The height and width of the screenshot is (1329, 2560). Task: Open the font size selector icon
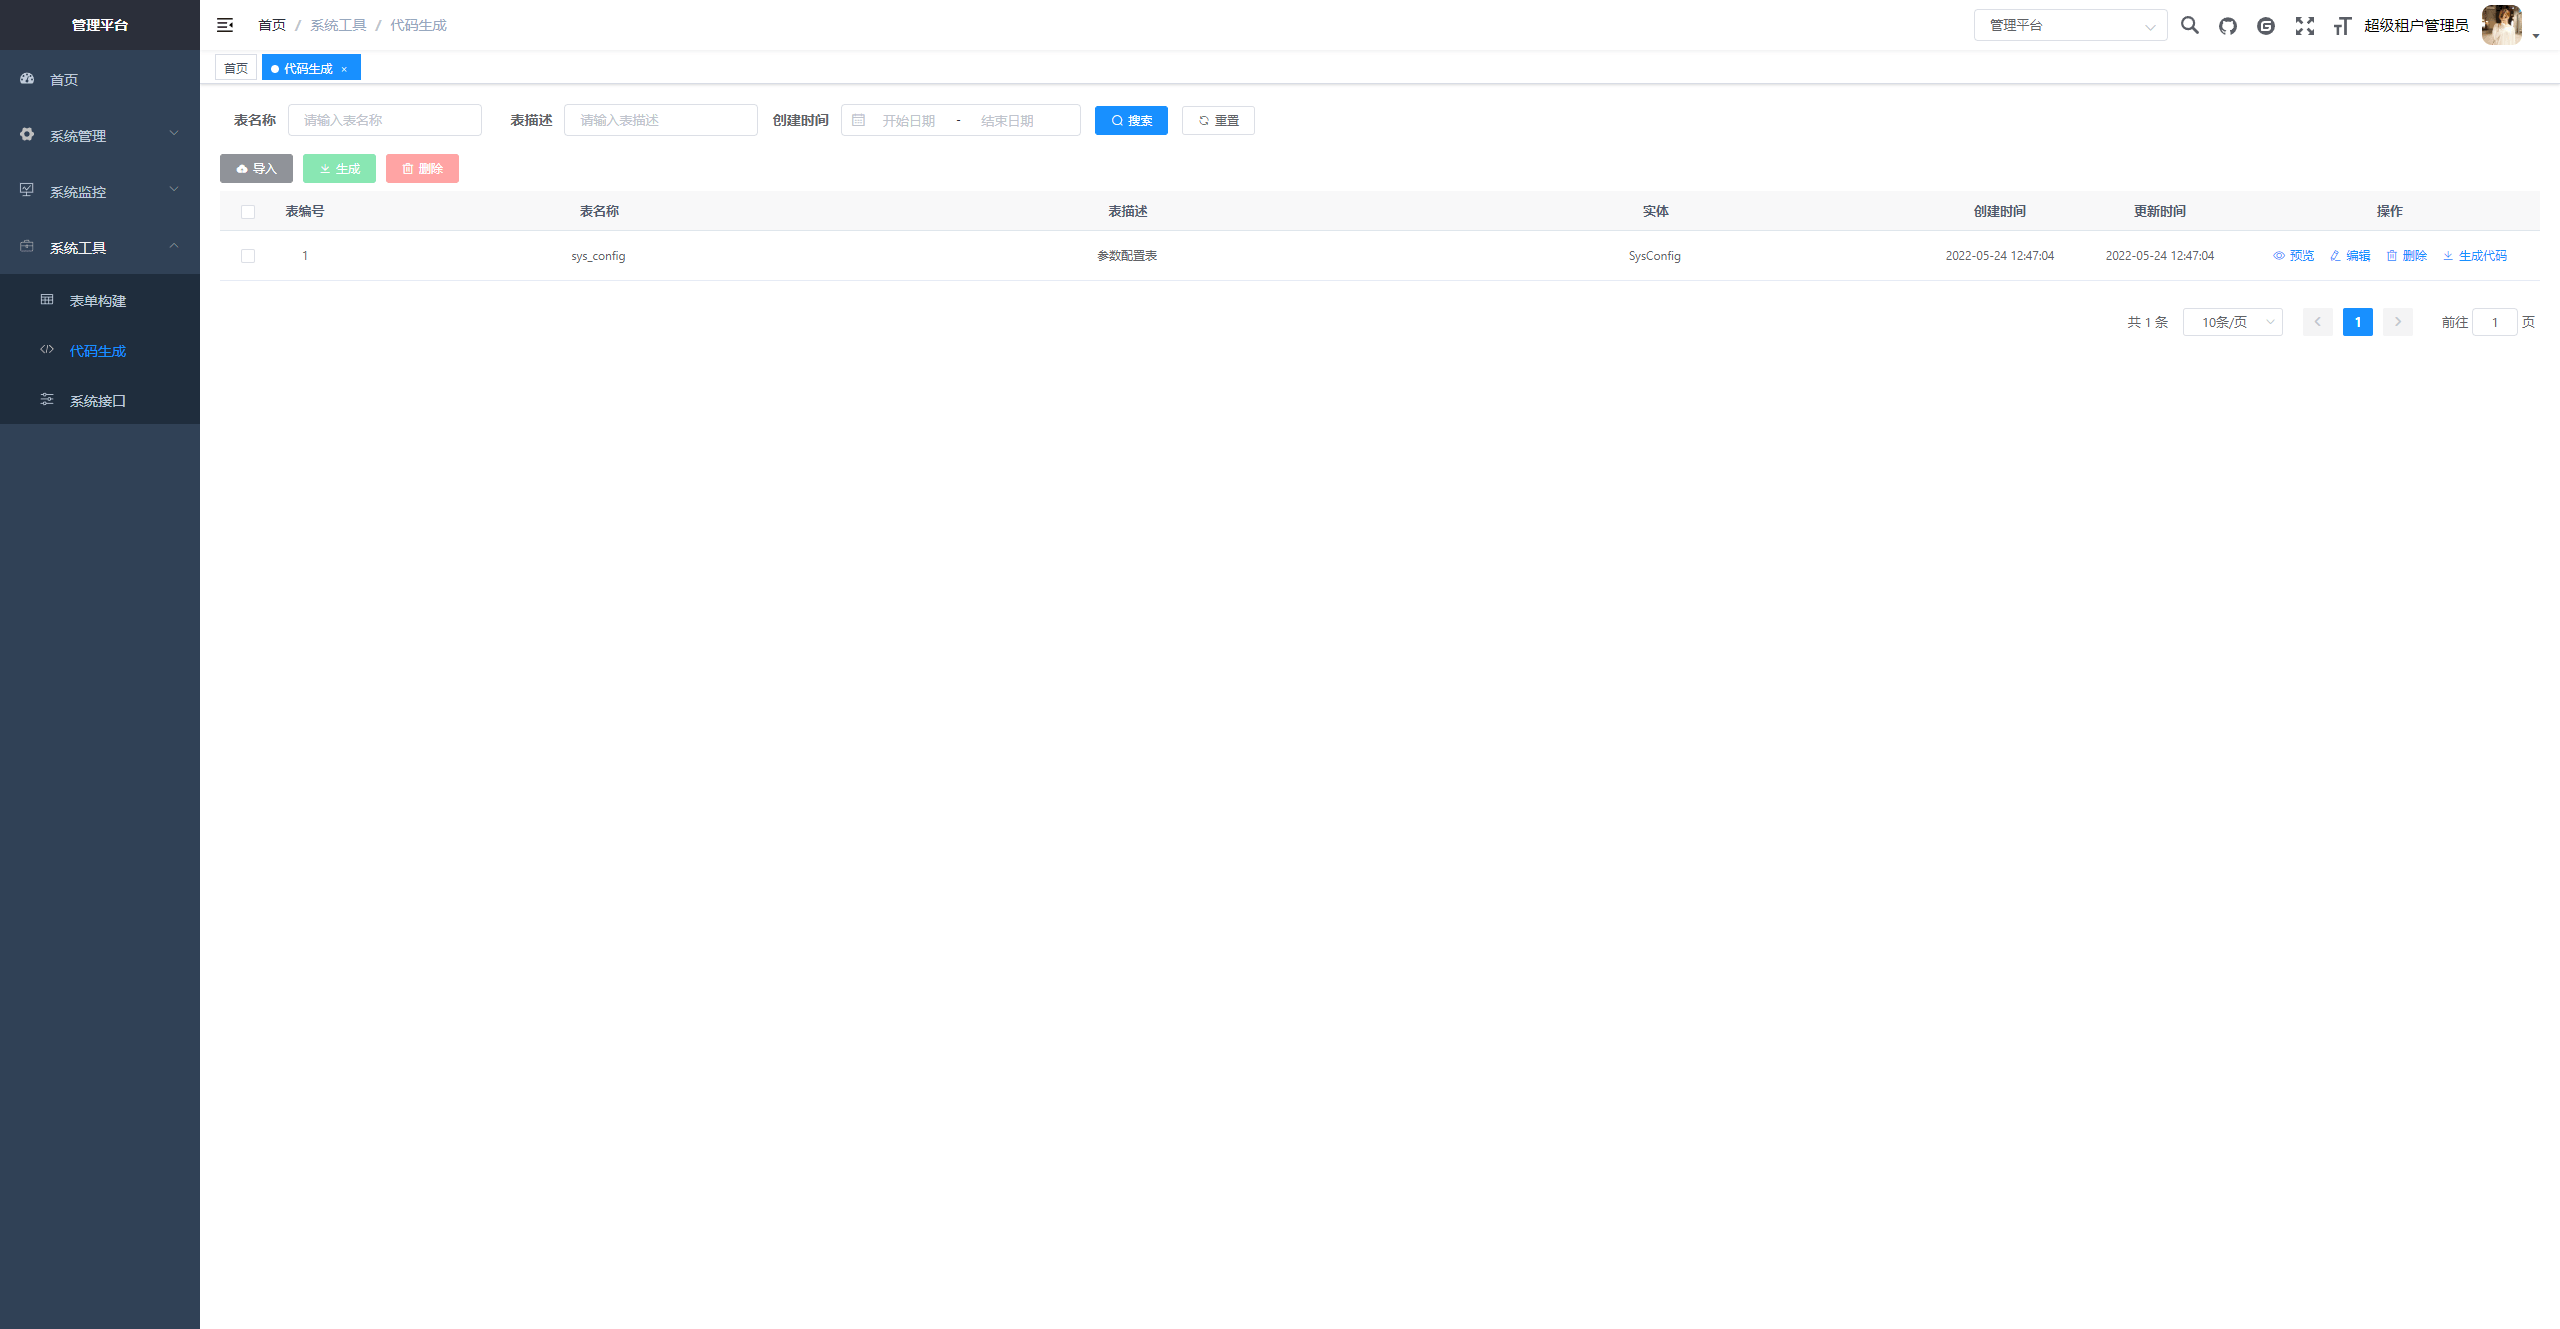[2342, 26]
